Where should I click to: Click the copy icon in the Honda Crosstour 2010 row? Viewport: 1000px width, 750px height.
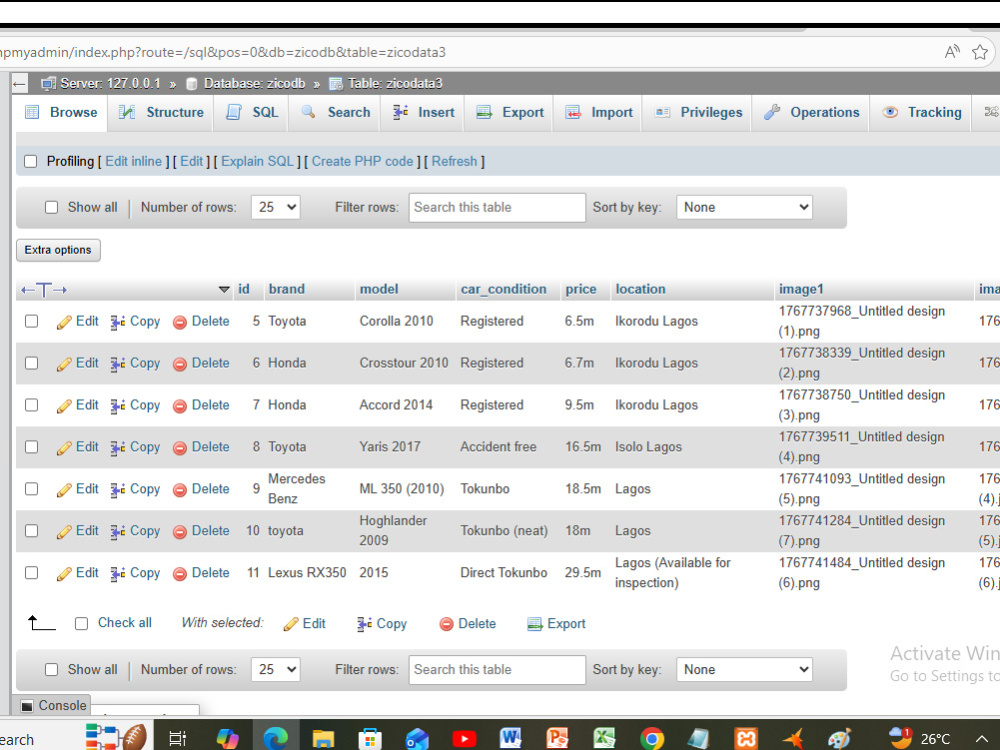(117, 364)
